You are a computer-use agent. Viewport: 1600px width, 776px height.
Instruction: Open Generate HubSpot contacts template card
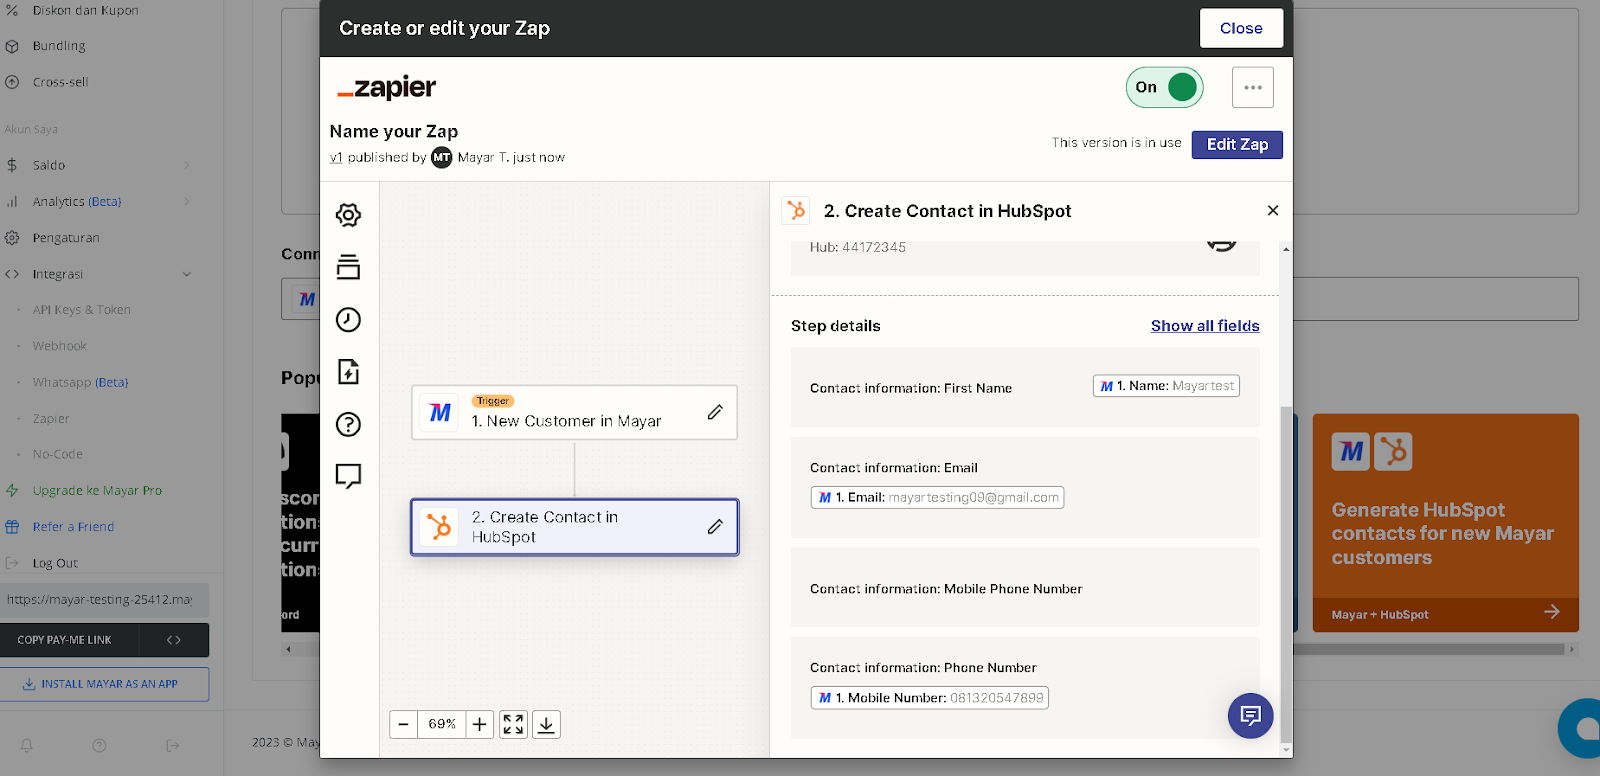(1445, 523)
